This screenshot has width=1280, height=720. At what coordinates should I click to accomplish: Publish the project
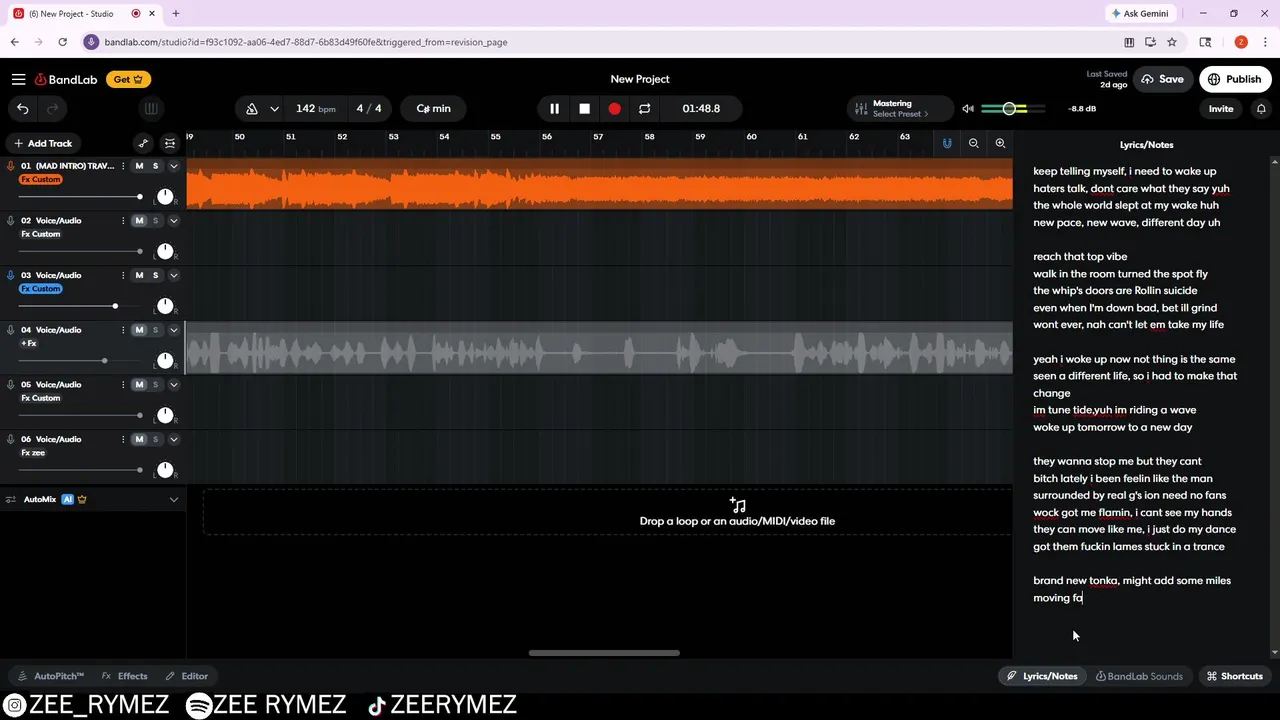click(x=1235, y=79)
